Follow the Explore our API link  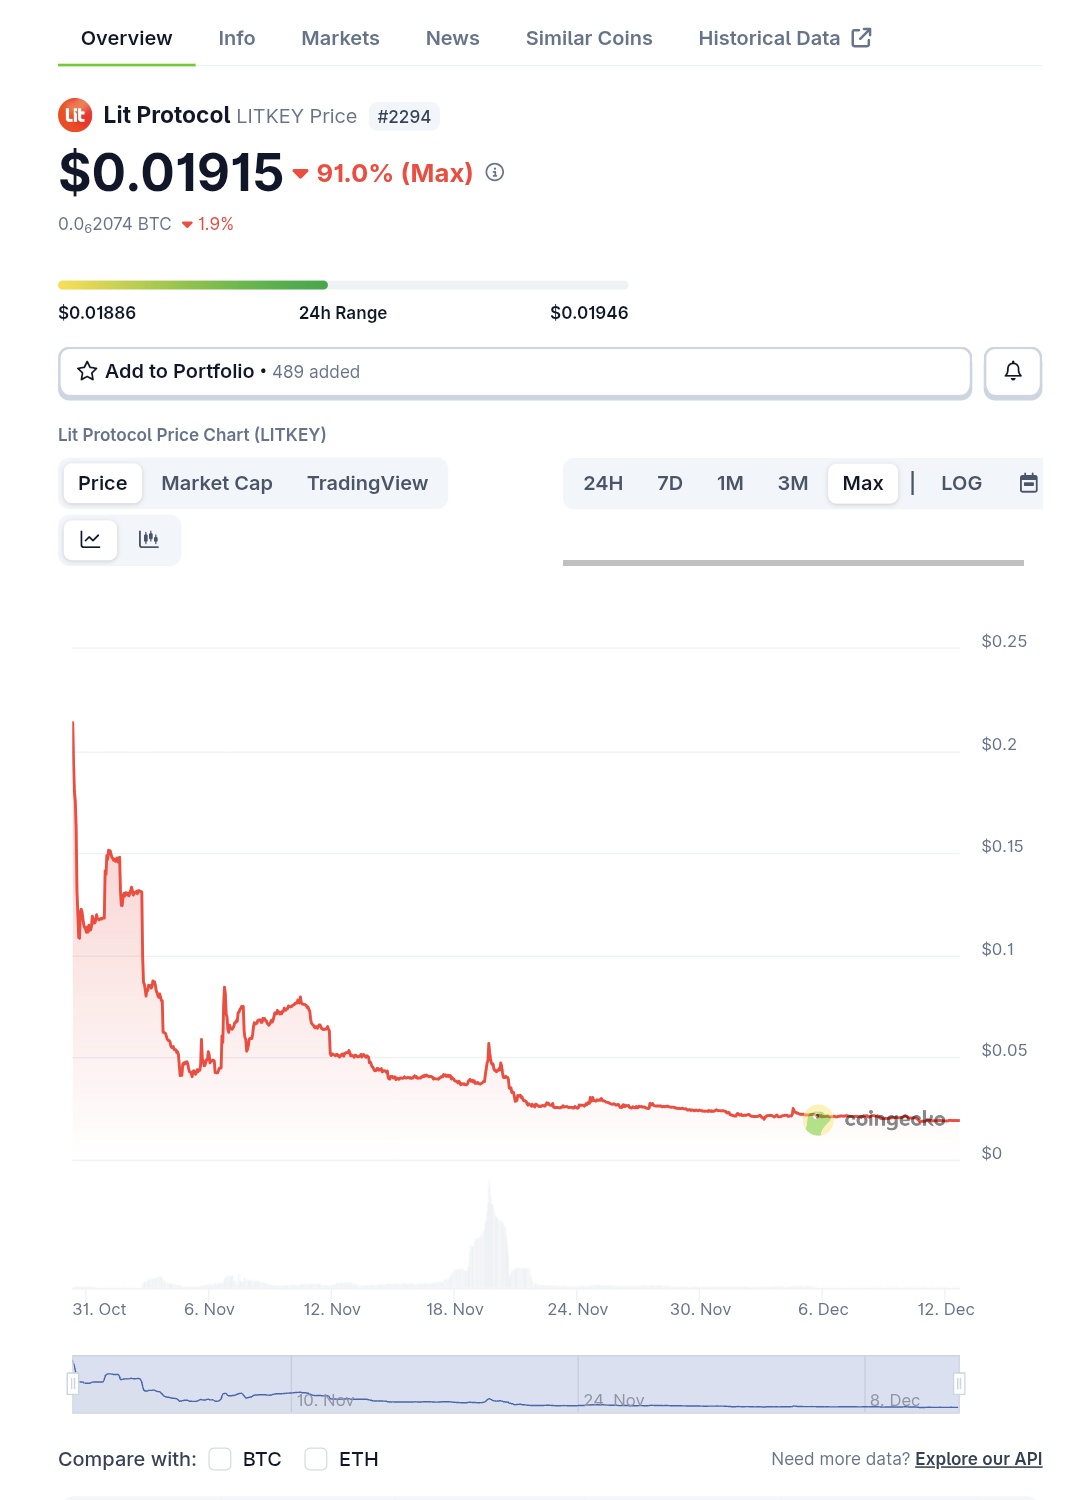coord(978,1459)
